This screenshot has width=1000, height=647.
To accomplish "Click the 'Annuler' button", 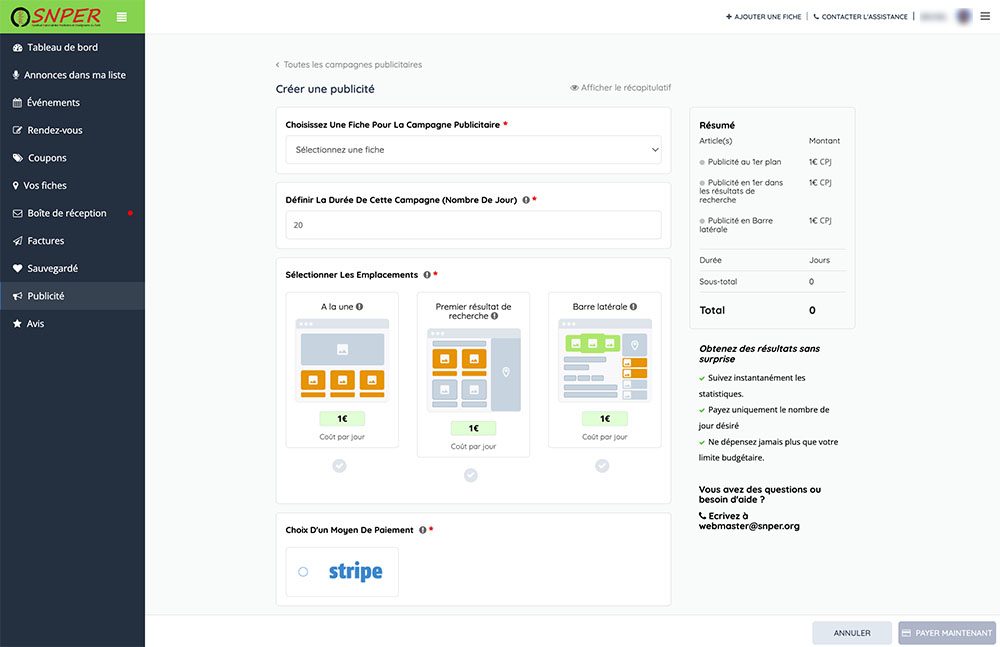I will click(x=852, y=633).
